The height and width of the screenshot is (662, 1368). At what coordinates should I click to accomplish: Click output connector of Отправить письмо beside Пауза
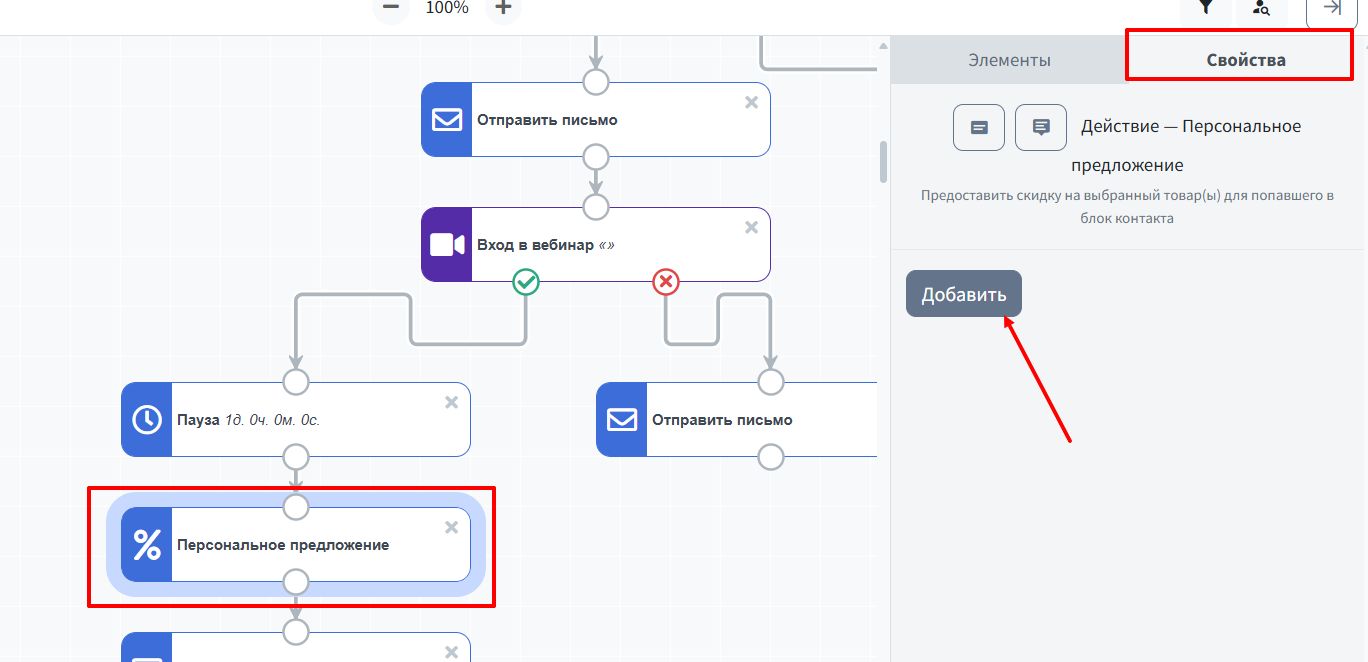[x=771, y=457]
